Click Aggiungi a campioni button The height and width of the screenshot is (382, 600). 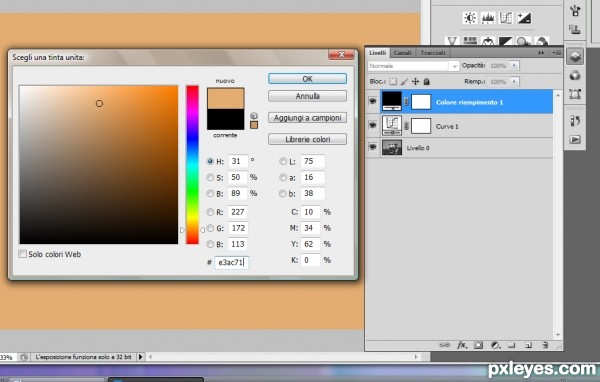coord(307,118)
